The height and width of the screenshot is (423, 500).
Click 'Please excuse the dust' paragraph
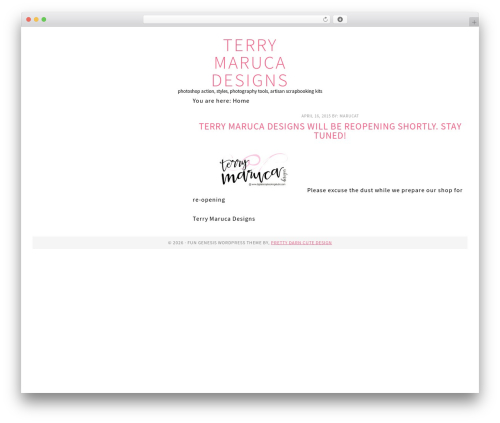(x=327, y=195)
